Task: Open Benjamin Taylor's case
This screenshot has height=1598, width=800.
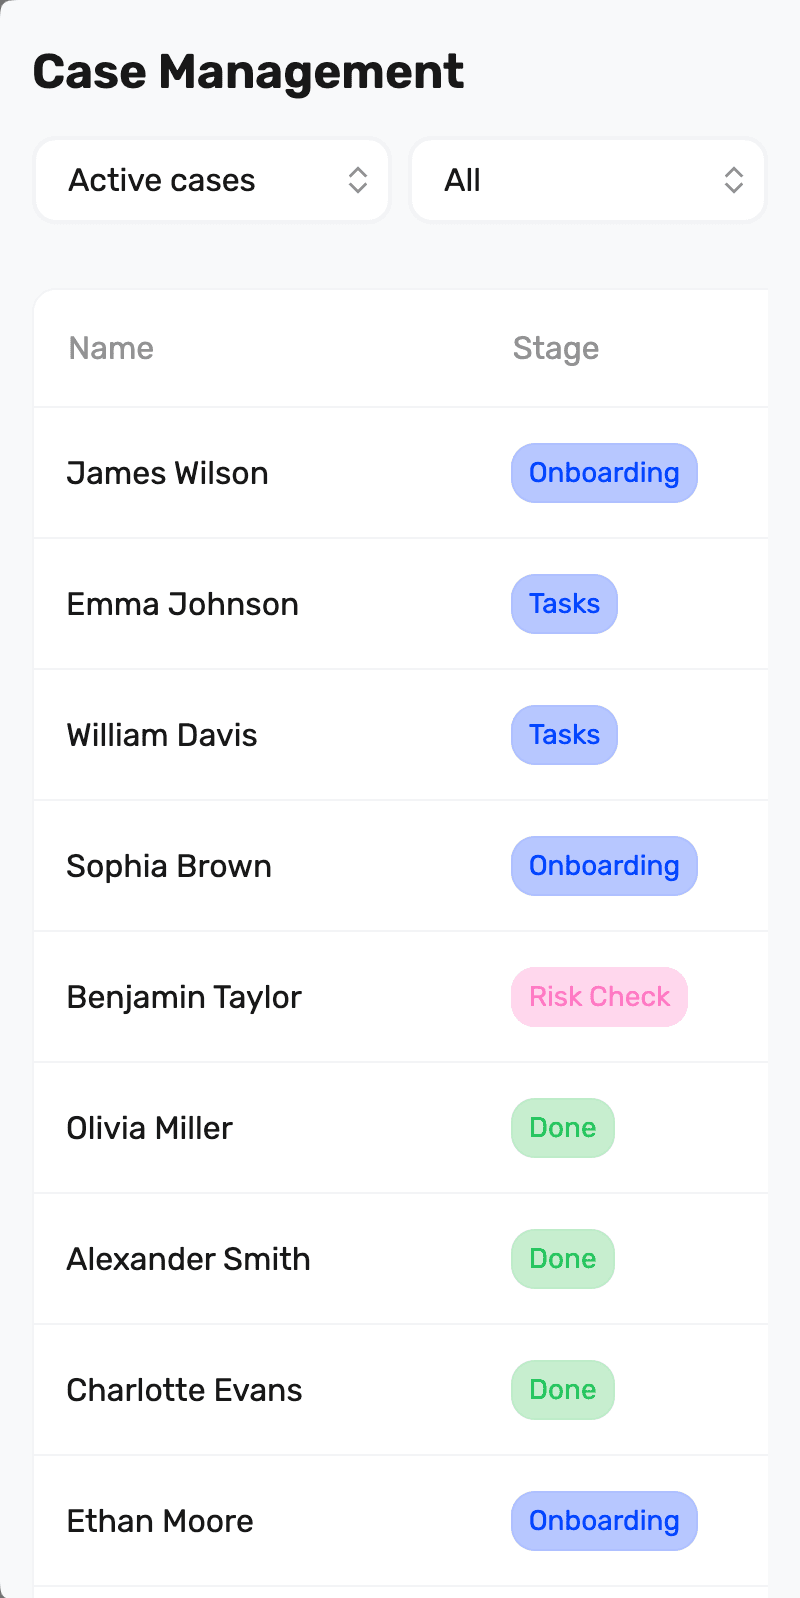Action: tap(184, 997)
